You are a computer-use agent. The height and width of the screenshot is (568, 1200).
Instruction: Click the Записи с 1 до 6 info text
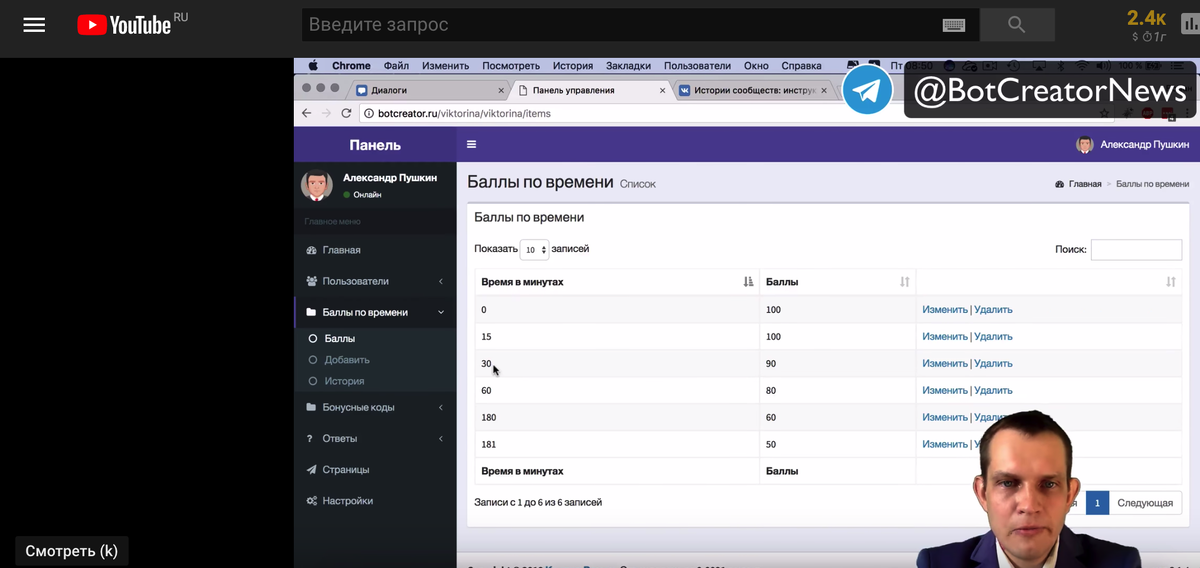click(538, 502)
